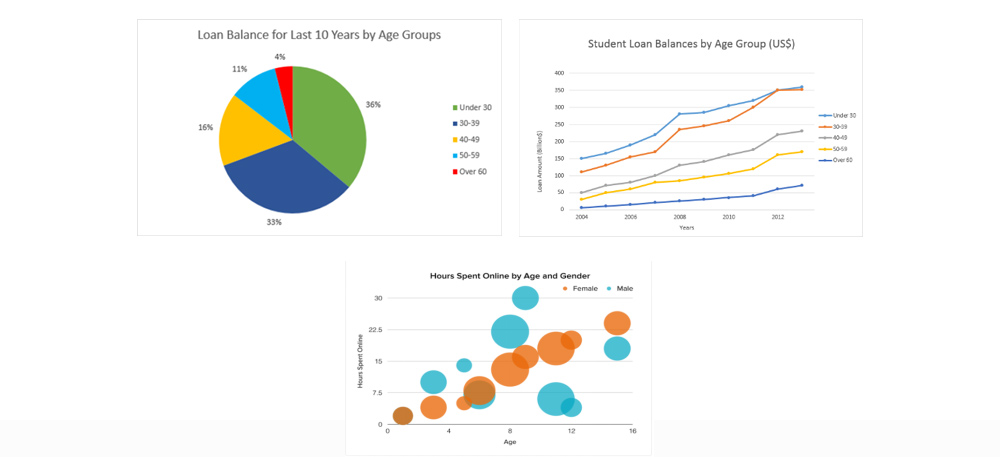Select 'Loan Balance for Last 10 Years' chart title

point(318,36)
